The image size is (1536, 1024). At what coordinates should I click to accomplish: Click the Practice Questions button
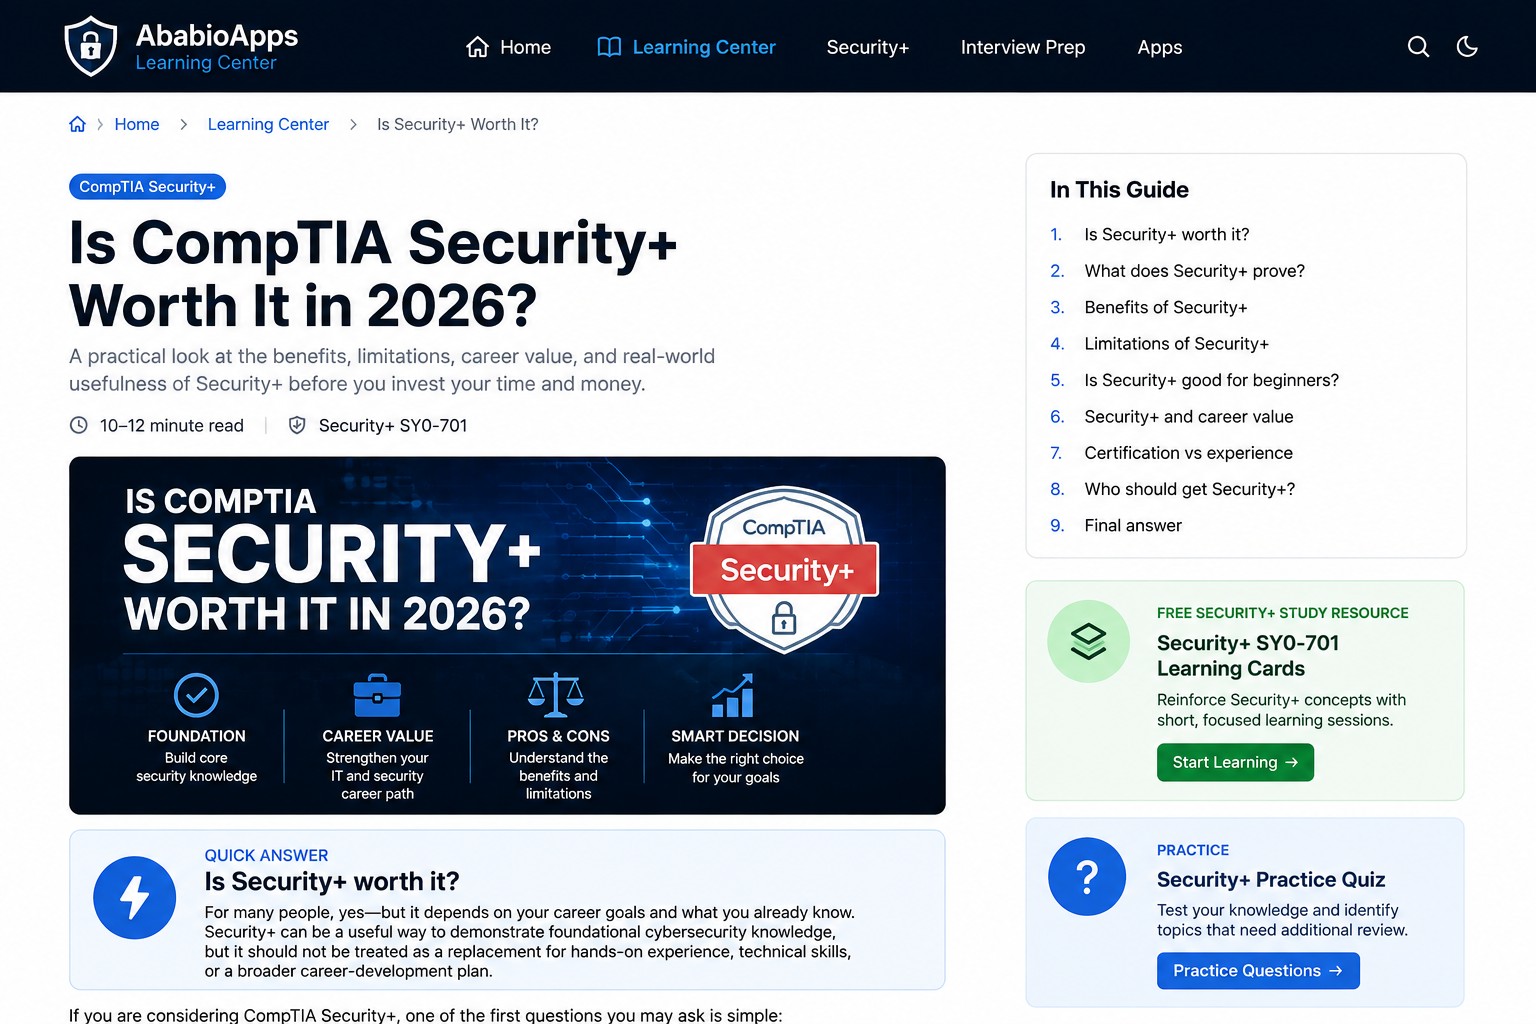coord(1258,971)
